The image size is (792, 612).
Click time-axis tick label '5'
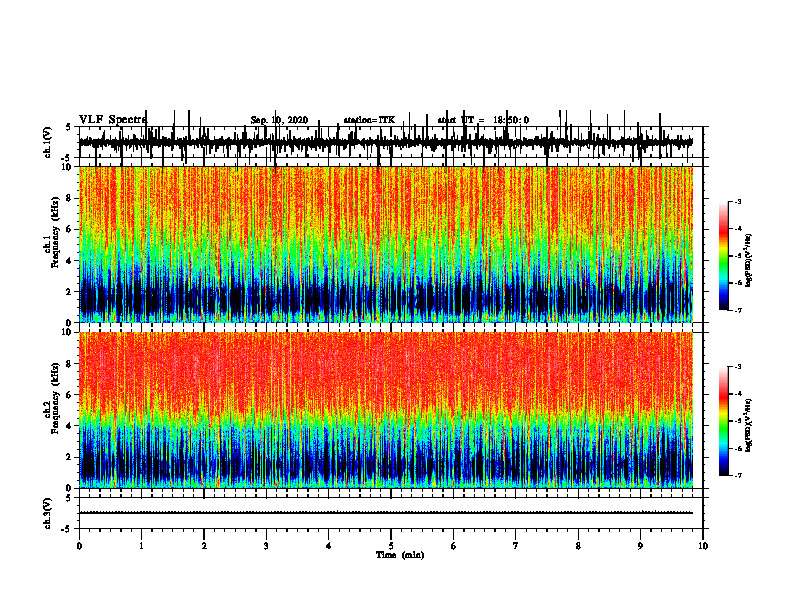(391, 546)
